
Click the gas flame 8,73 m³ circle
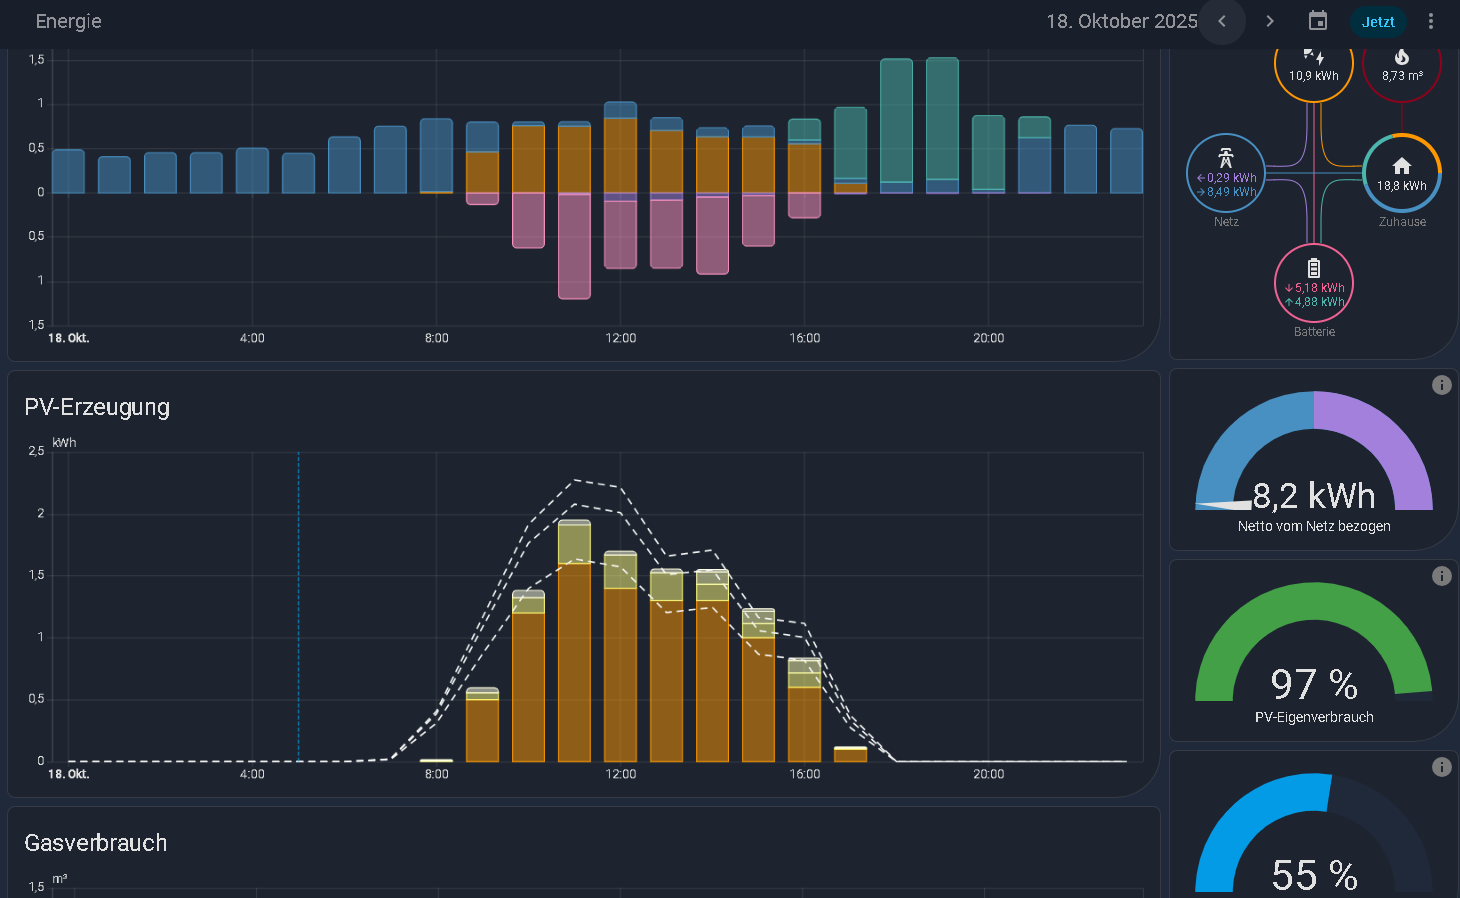[1402, 66]
